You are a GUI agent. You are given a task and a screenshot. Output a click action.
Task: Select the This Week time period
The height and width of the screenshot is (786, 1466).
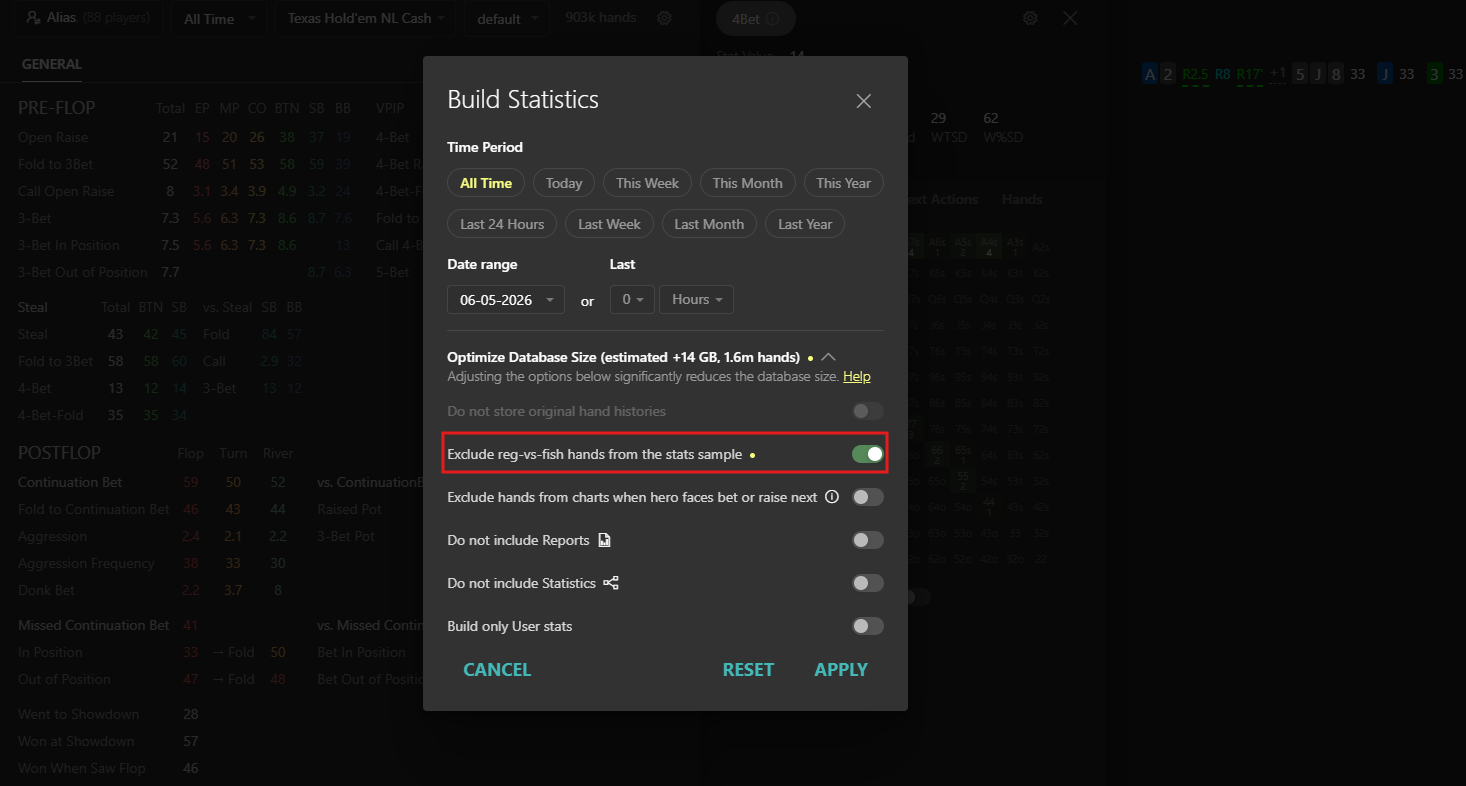(x=647, y=183)
